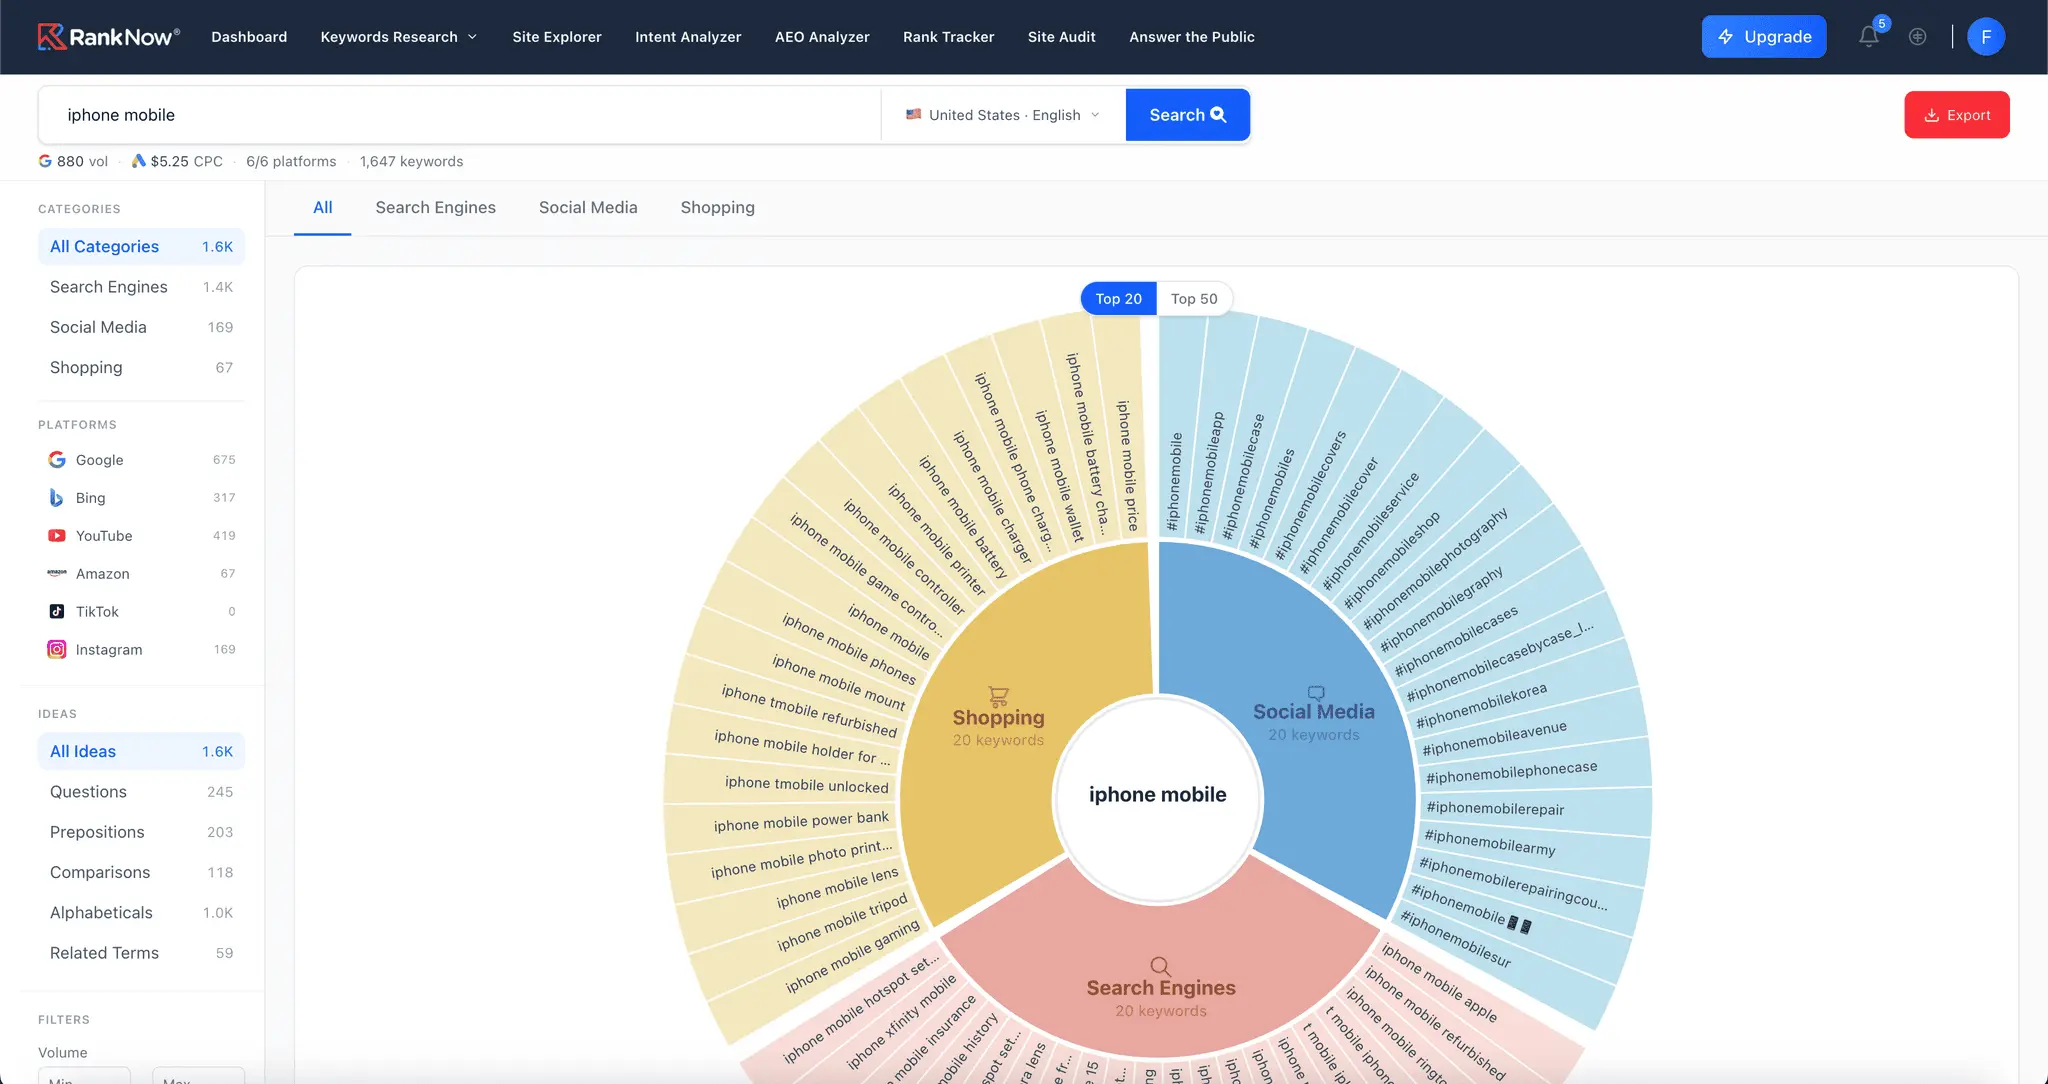Click the TikTok platform icon
Viewport: 2048px width, 1084px height.
pos(57,612)
